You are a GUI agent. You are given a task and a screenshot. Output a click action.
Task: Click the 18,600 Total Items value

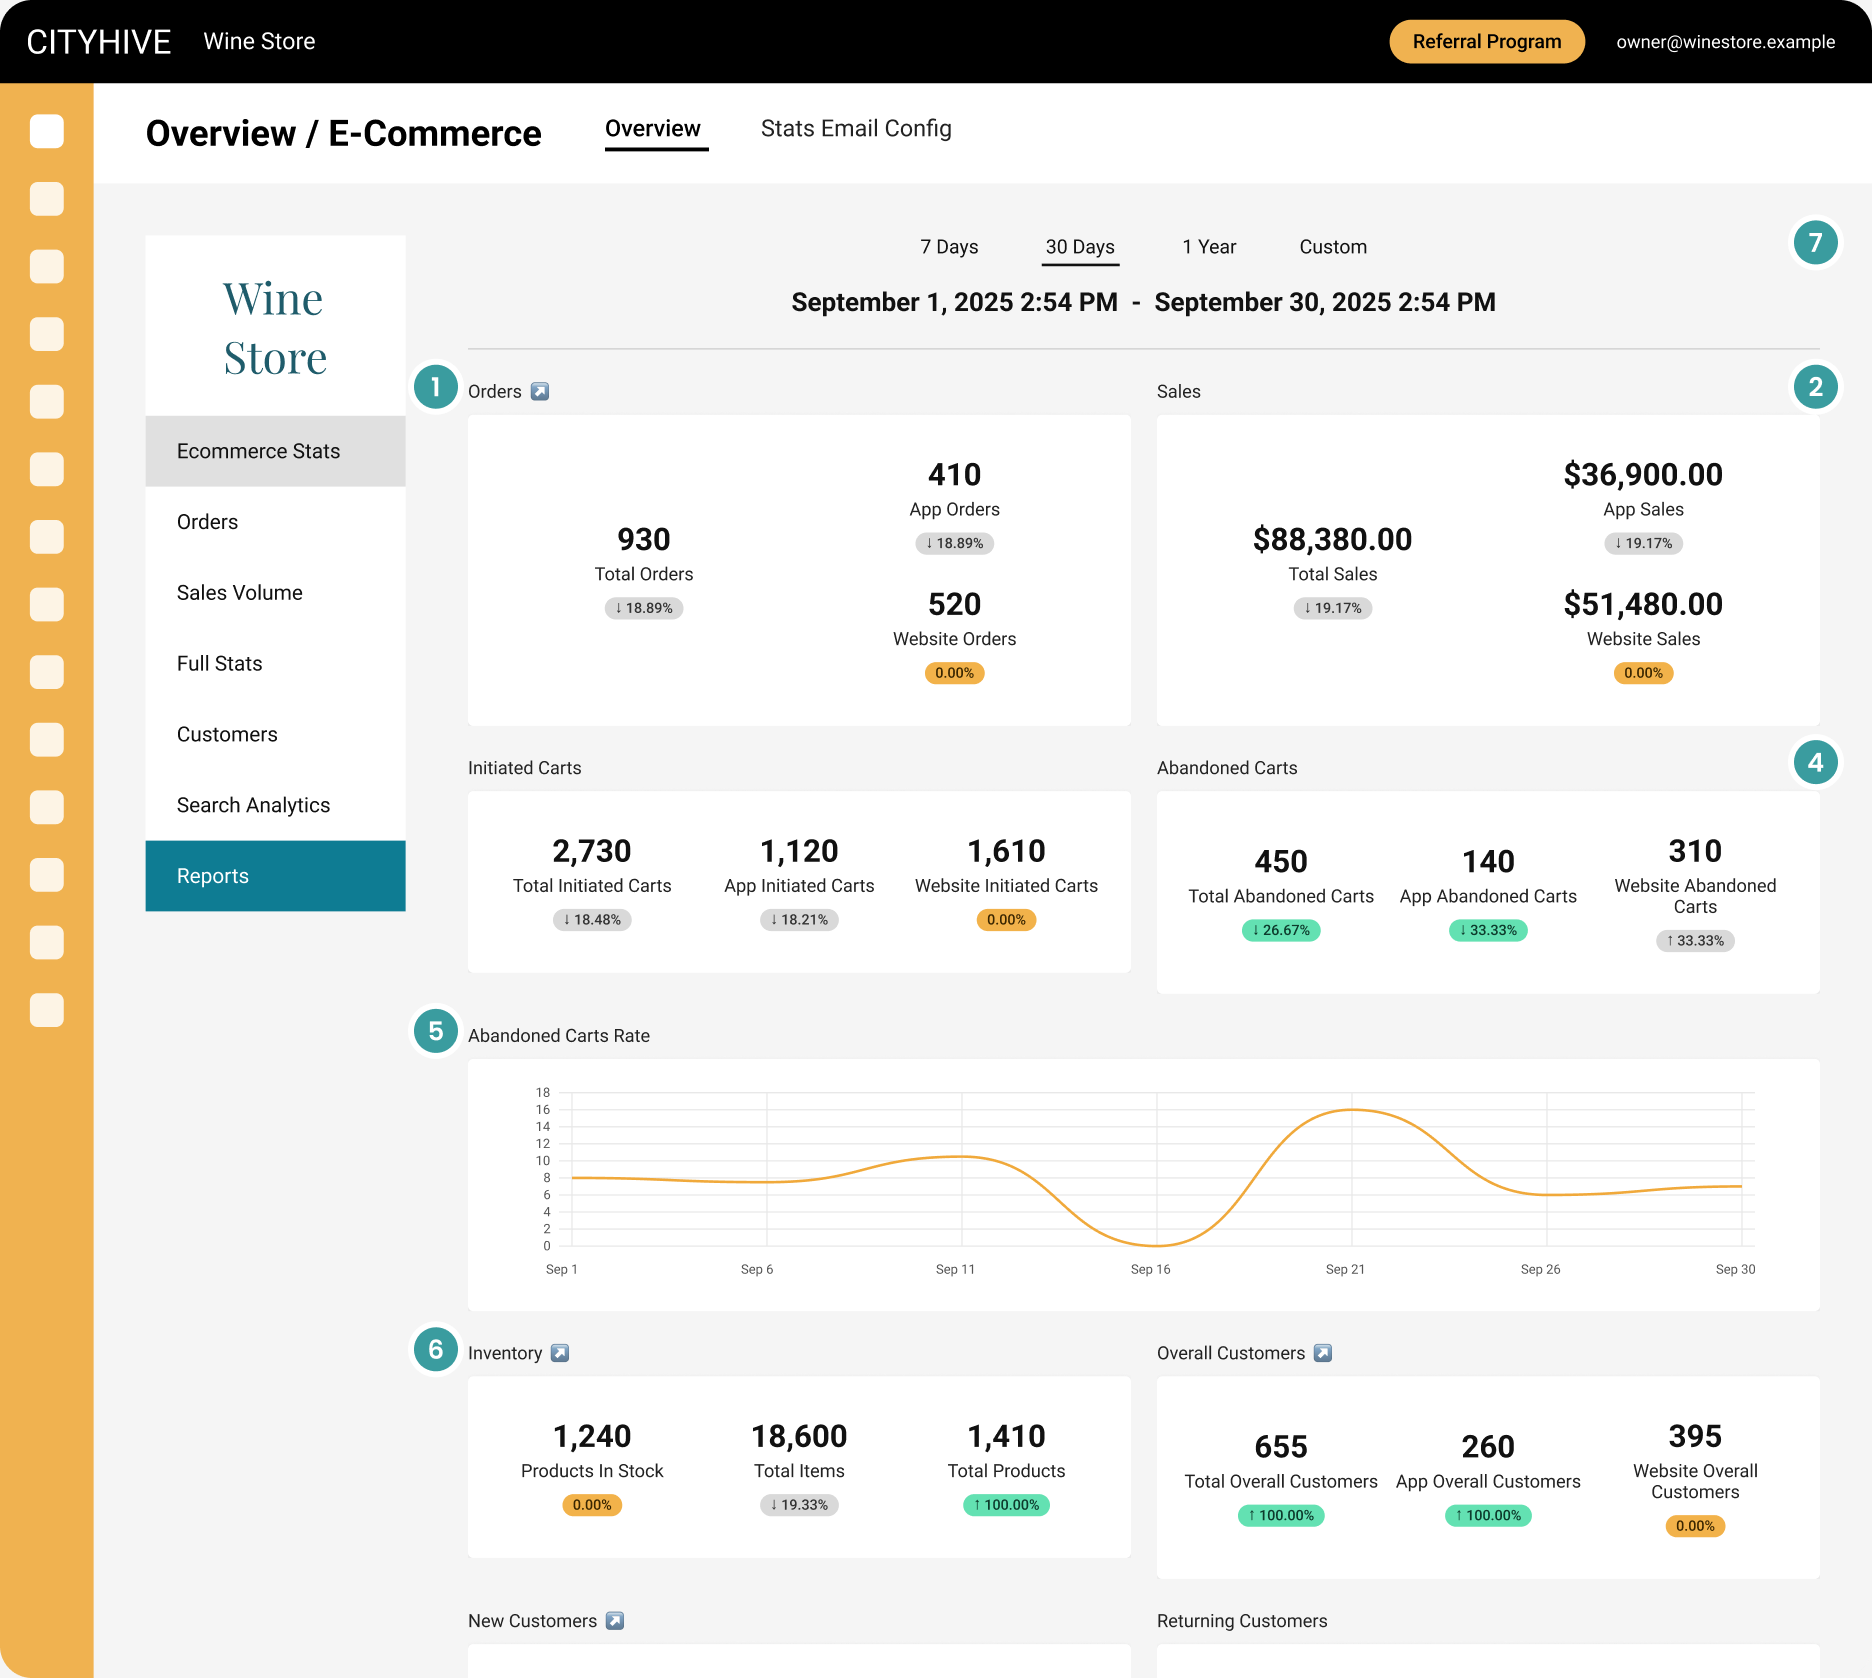click(x=799, y=1437)
